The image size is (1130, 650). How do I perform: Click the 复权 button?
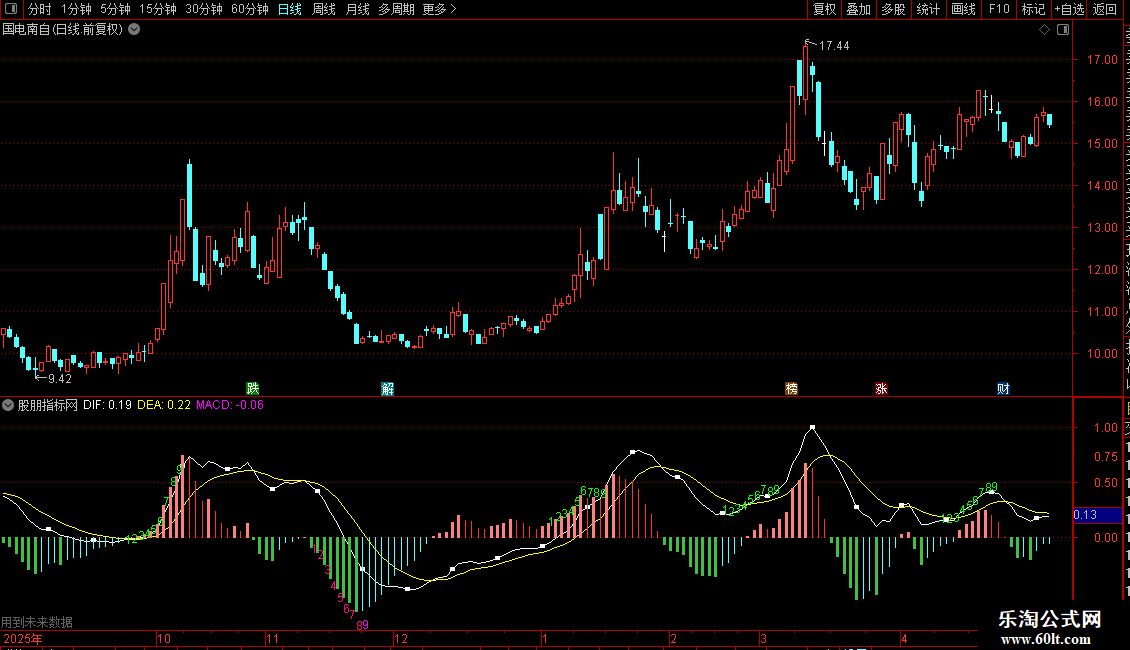pyautogui.click(x=824, y=9)
